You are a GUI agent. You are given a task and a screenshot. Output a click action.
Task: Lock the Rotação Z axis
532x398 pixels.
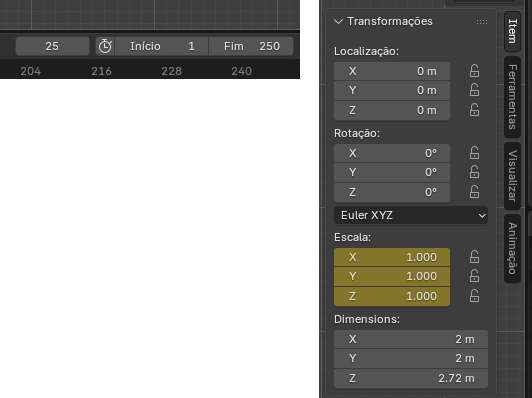click(474, 192)
